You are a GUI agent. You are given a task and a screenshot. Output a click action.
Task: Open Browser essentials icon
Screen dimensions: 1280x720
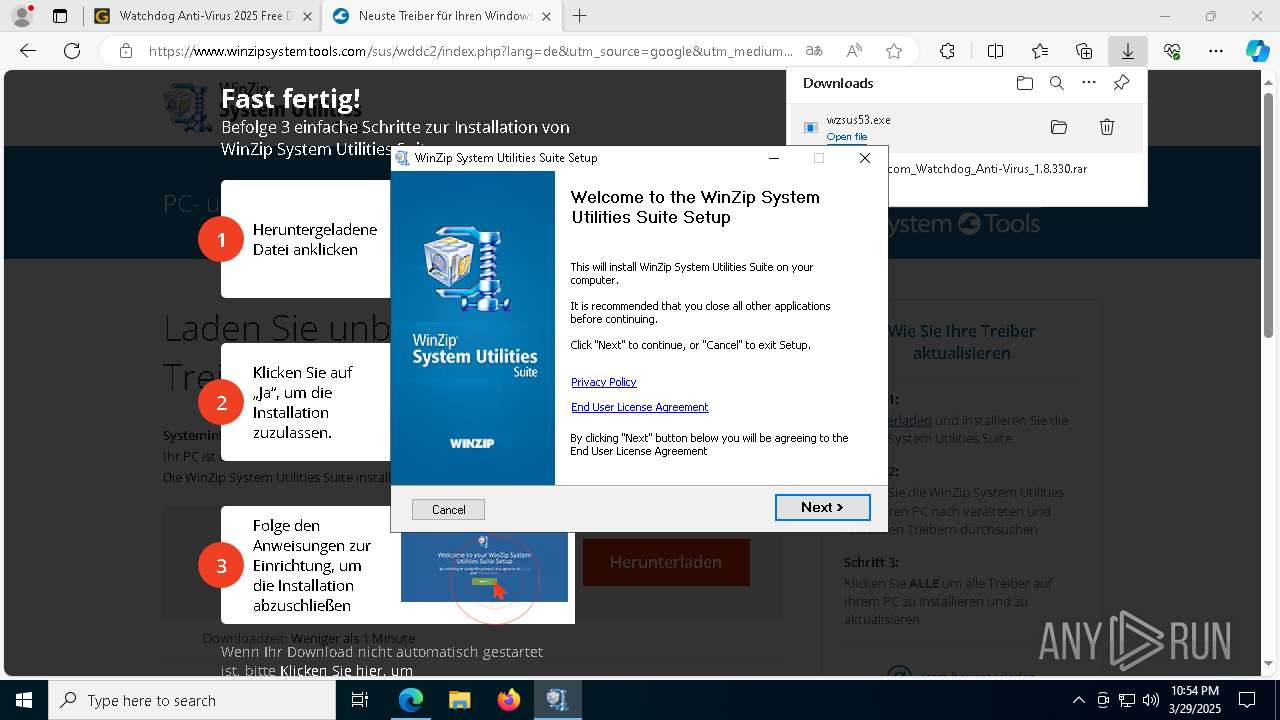1172,51
